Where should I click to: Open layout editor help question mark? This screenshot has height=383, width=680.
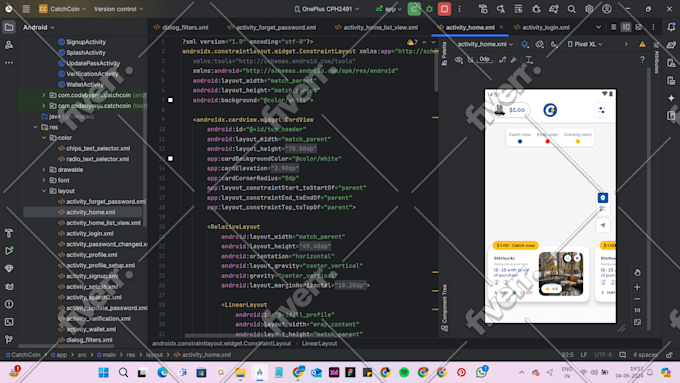tap(642, 60)
